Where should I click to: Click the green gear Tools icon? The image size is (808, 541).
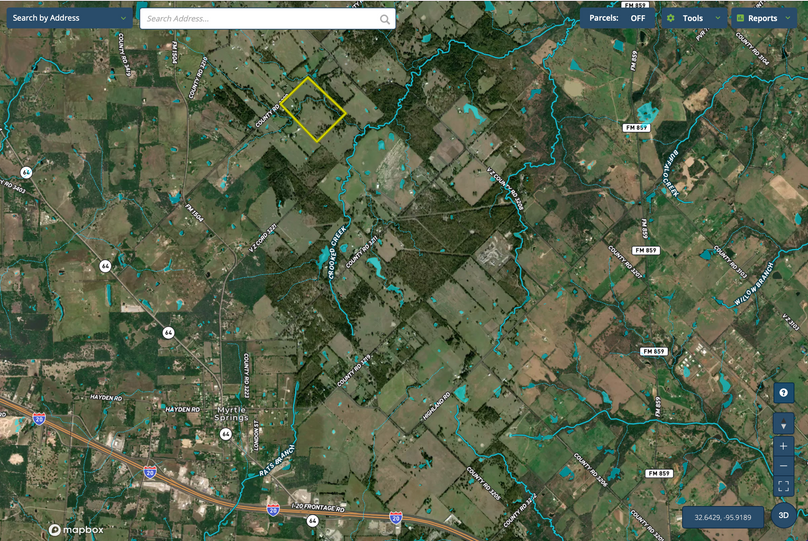tap(670, 18)
